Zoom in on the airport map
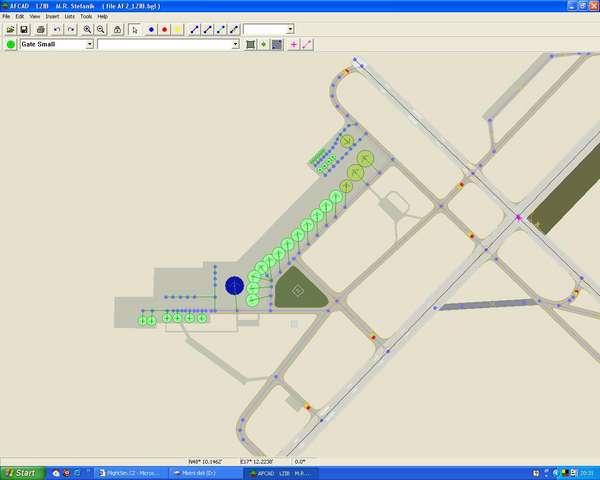600x480 pixels. point(87,29)
